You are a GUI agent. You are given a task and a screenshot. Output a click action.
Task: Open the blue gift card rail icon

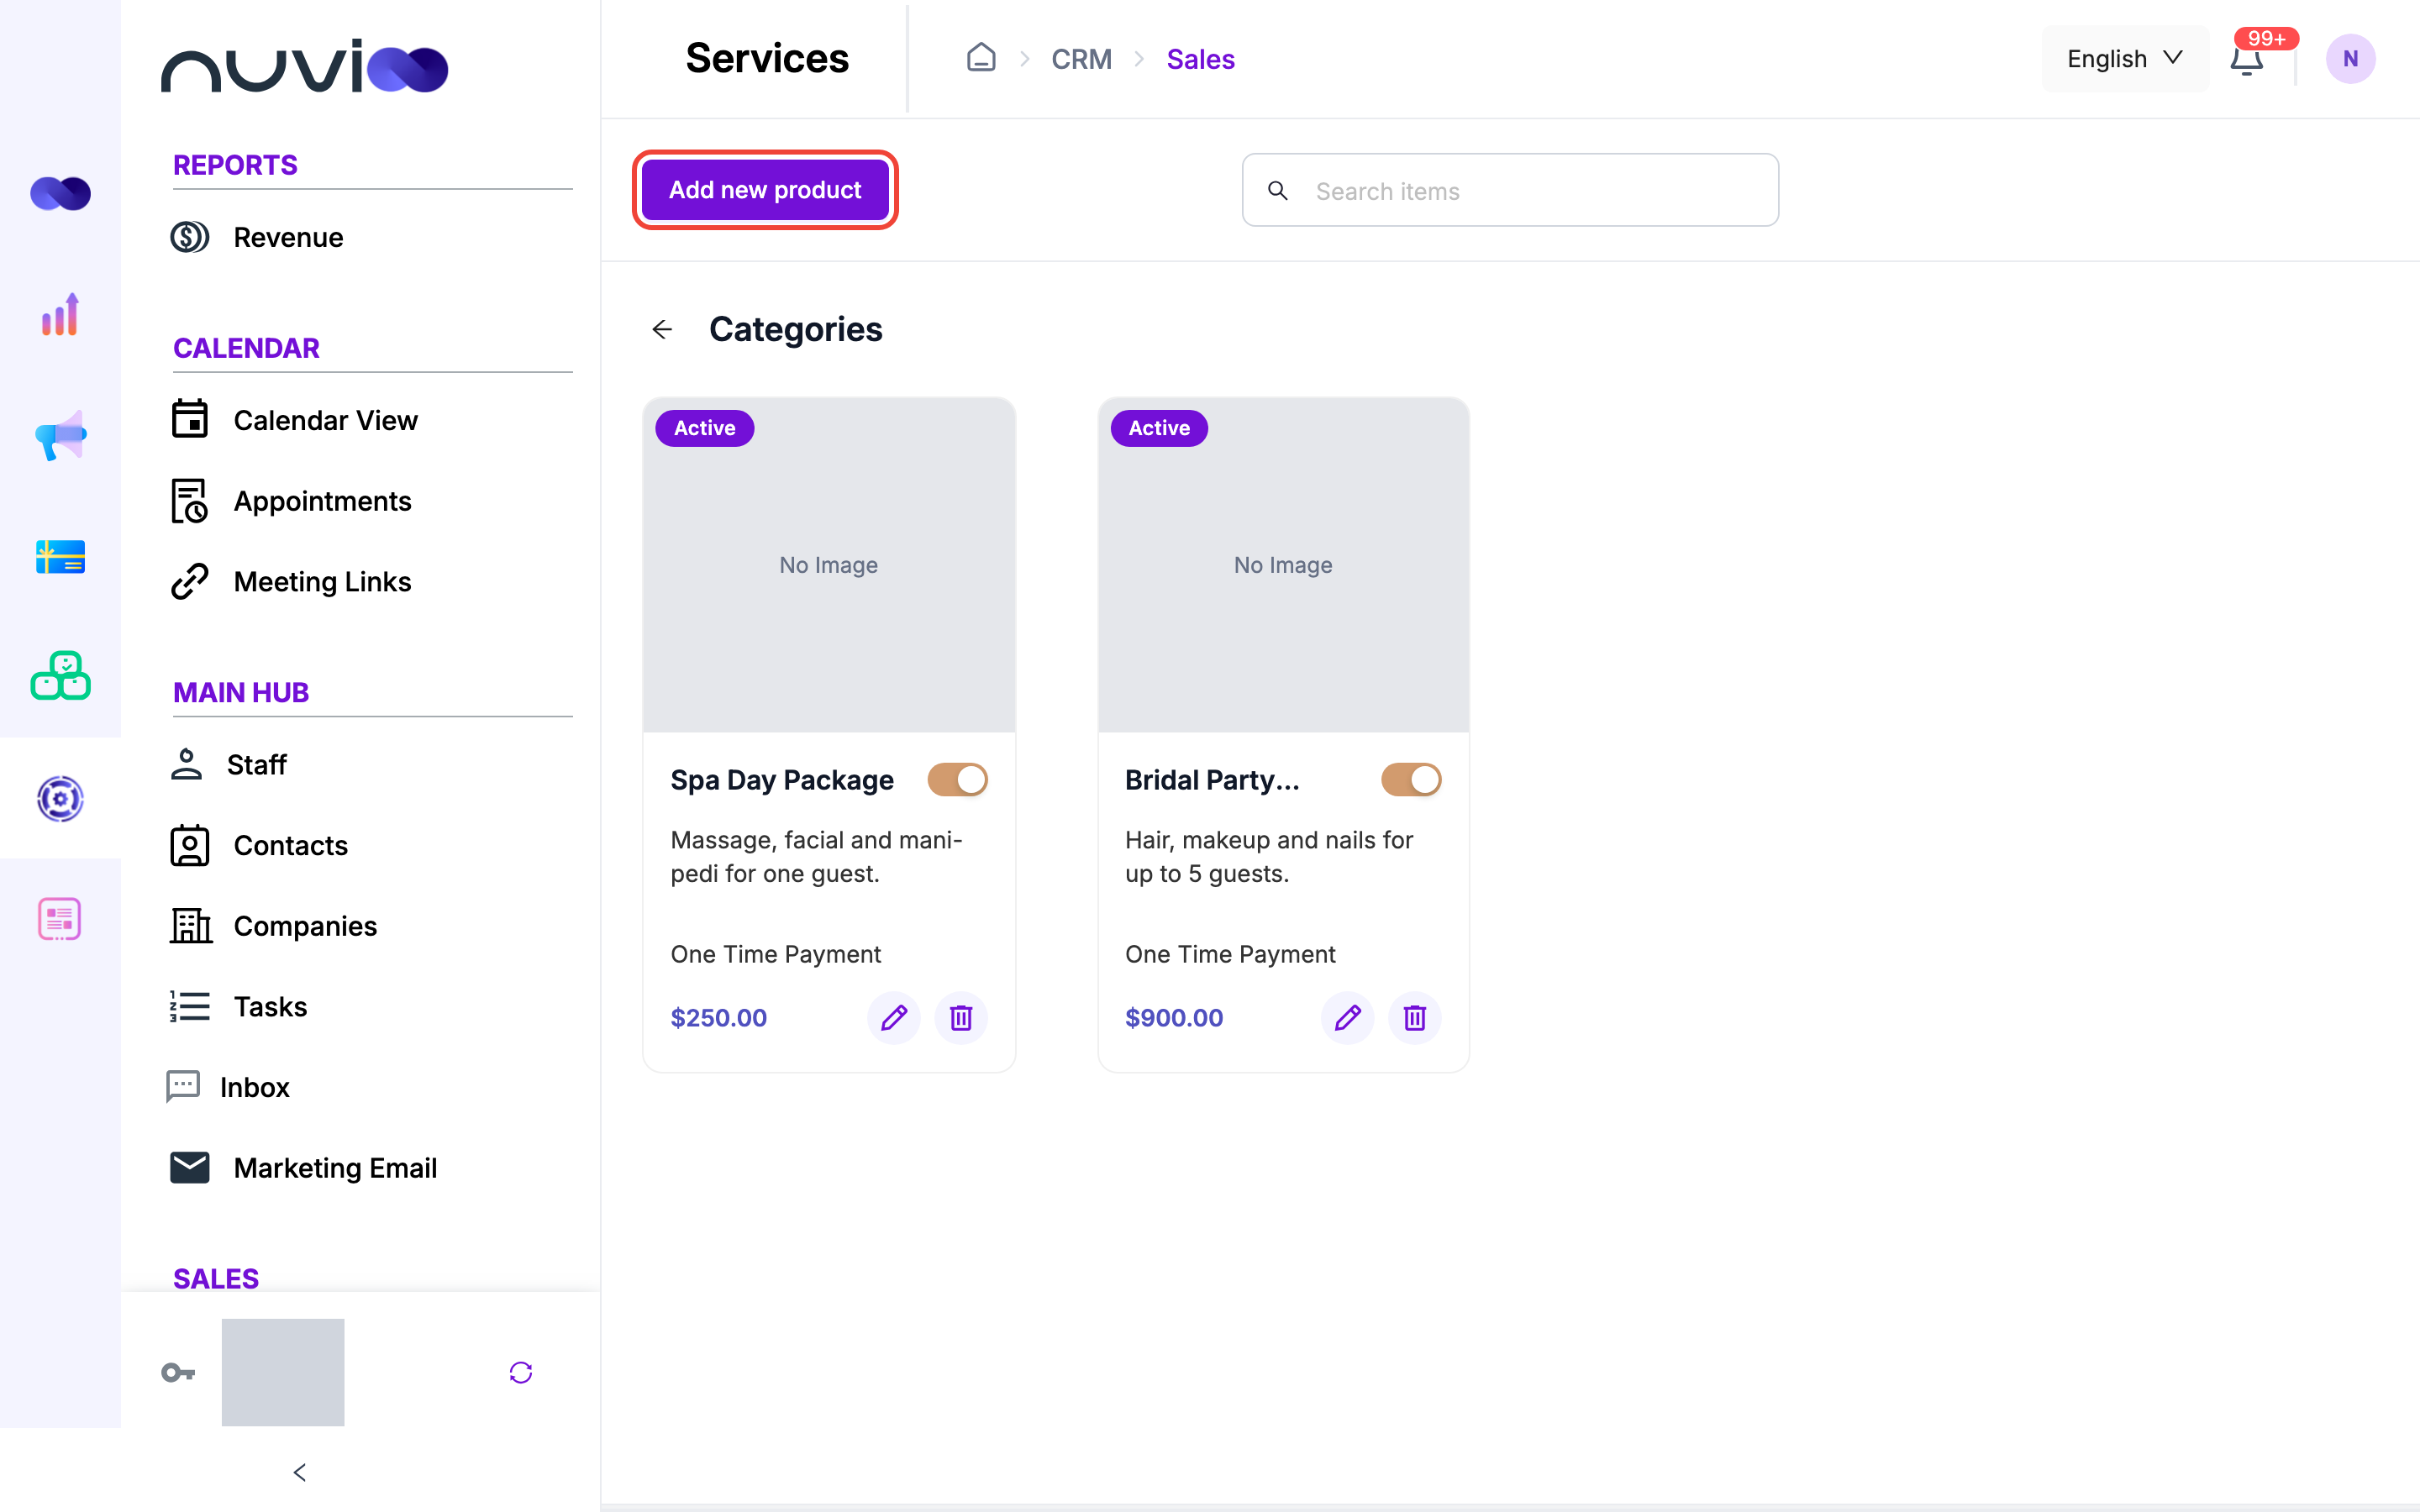pyautogui.click(x=60, y=556)
